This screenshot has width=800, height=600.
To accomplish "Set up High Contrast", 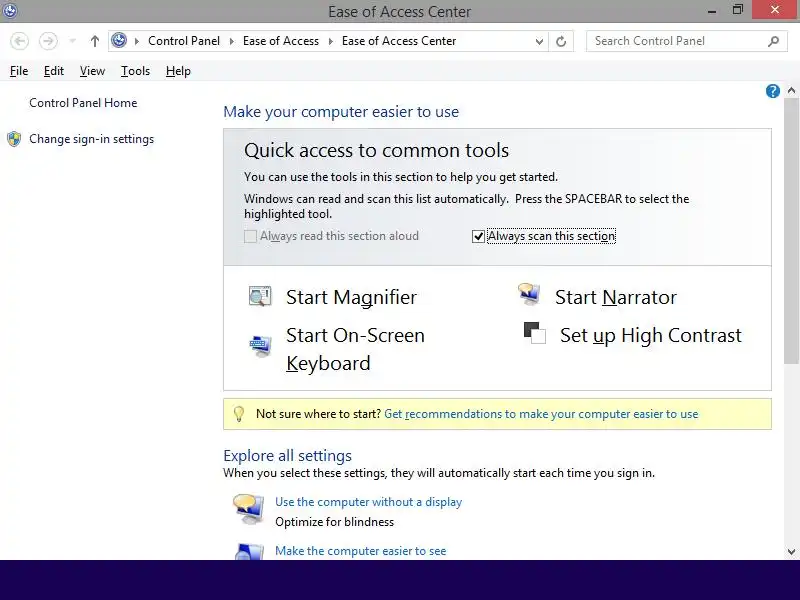I will (x=651, y=336).
